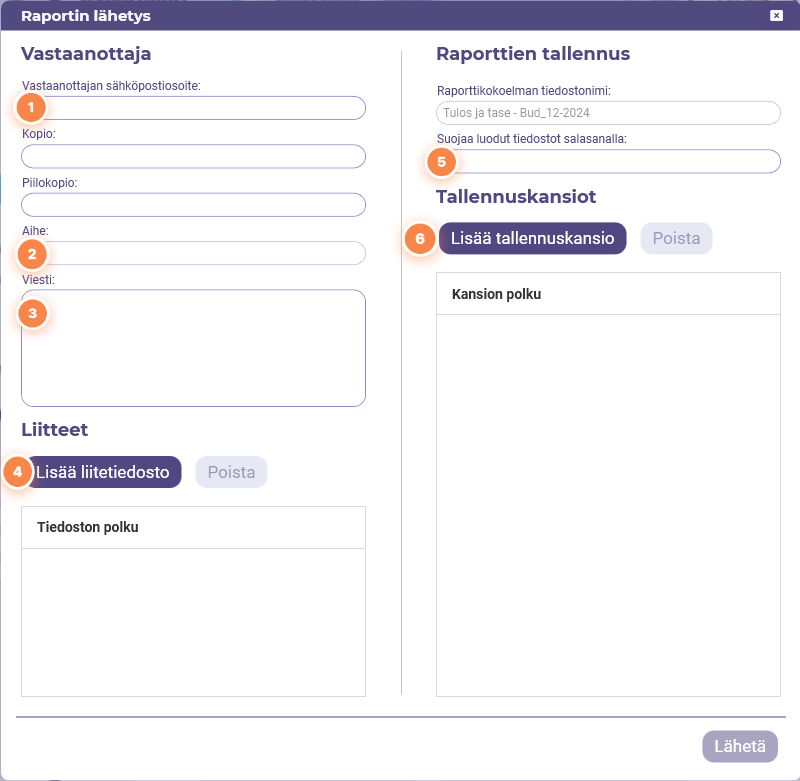The image size is (800, 781).
Task: Click orange step marker number 2
Action: point(32,254)
